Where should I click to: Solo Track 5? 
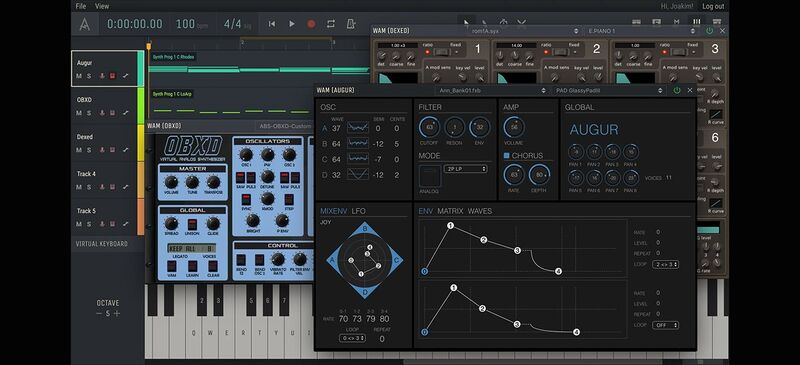(x=89, y=224)
